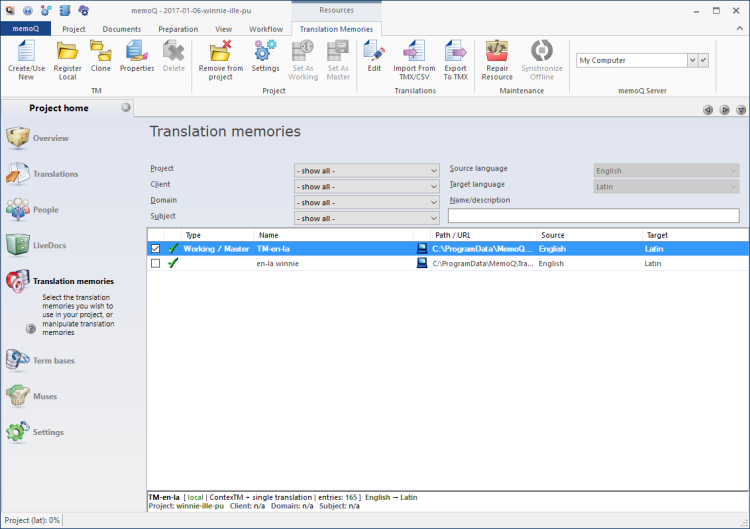
Task: Click Source language English dropdown
Action: 666,171
